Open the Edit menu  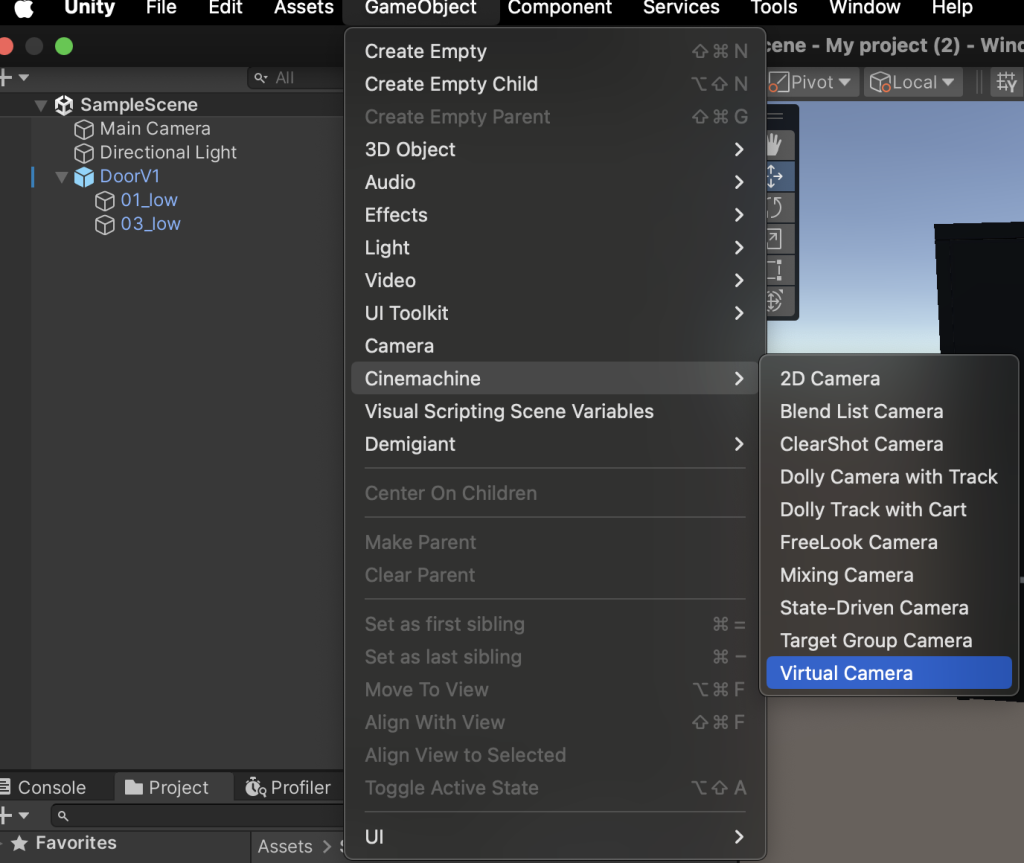(225, 8)
